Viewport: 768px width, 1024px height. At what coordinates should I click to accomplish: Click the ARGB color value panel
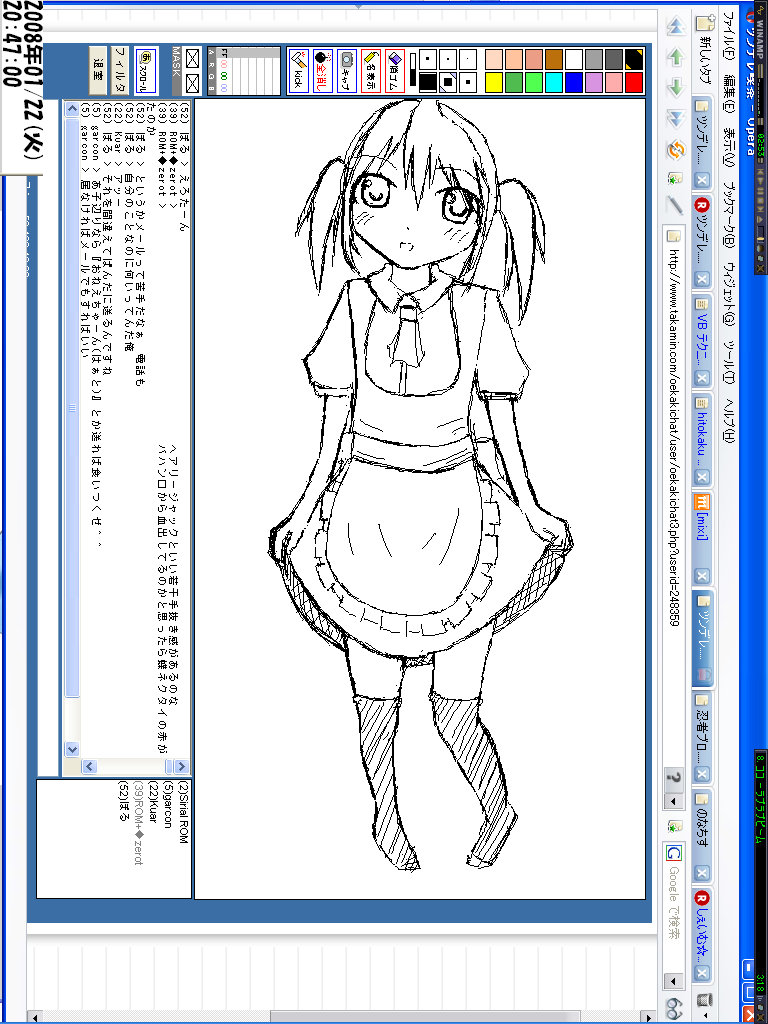[x=244, y=71]
